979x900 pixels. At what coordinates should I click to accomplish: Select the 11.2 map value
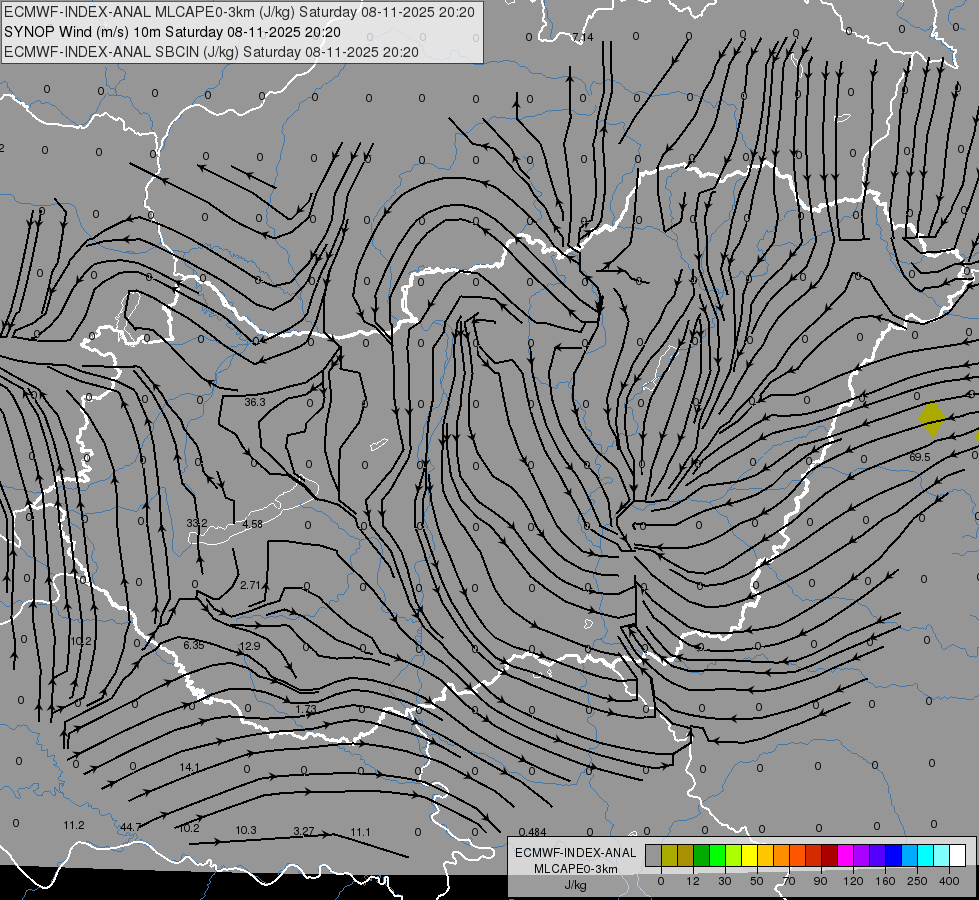[x=74, y=825]
